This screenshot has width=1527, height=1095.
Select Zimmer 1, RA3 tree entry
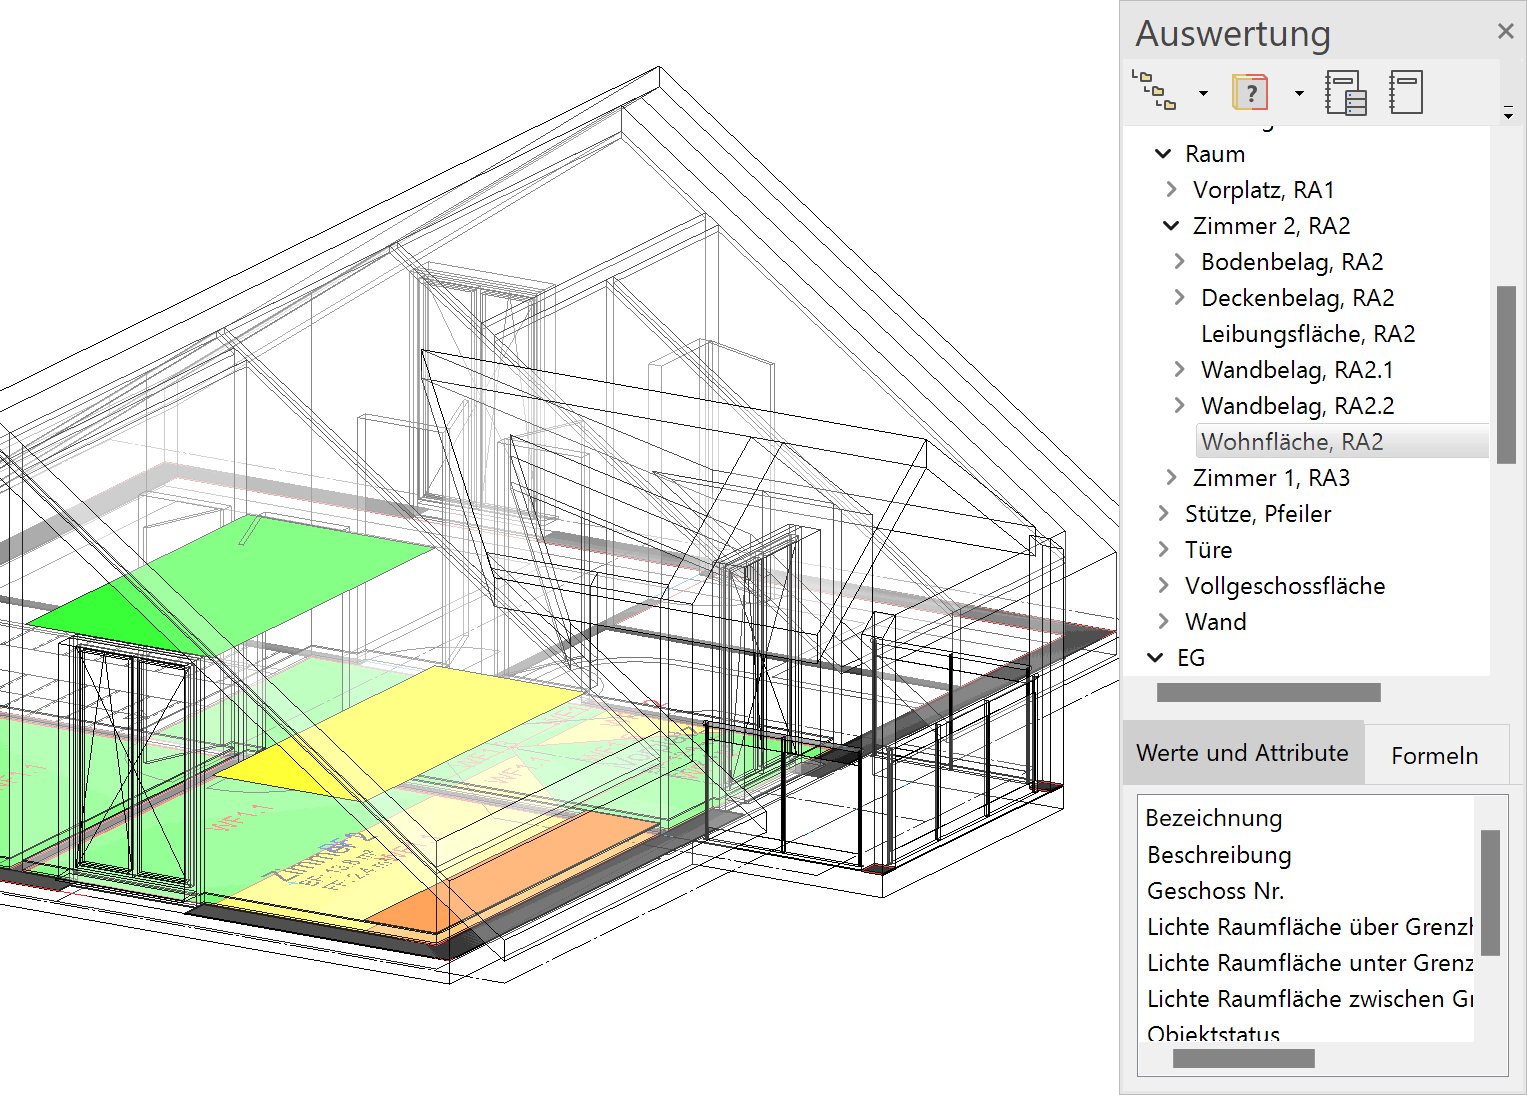(1271, 478)
